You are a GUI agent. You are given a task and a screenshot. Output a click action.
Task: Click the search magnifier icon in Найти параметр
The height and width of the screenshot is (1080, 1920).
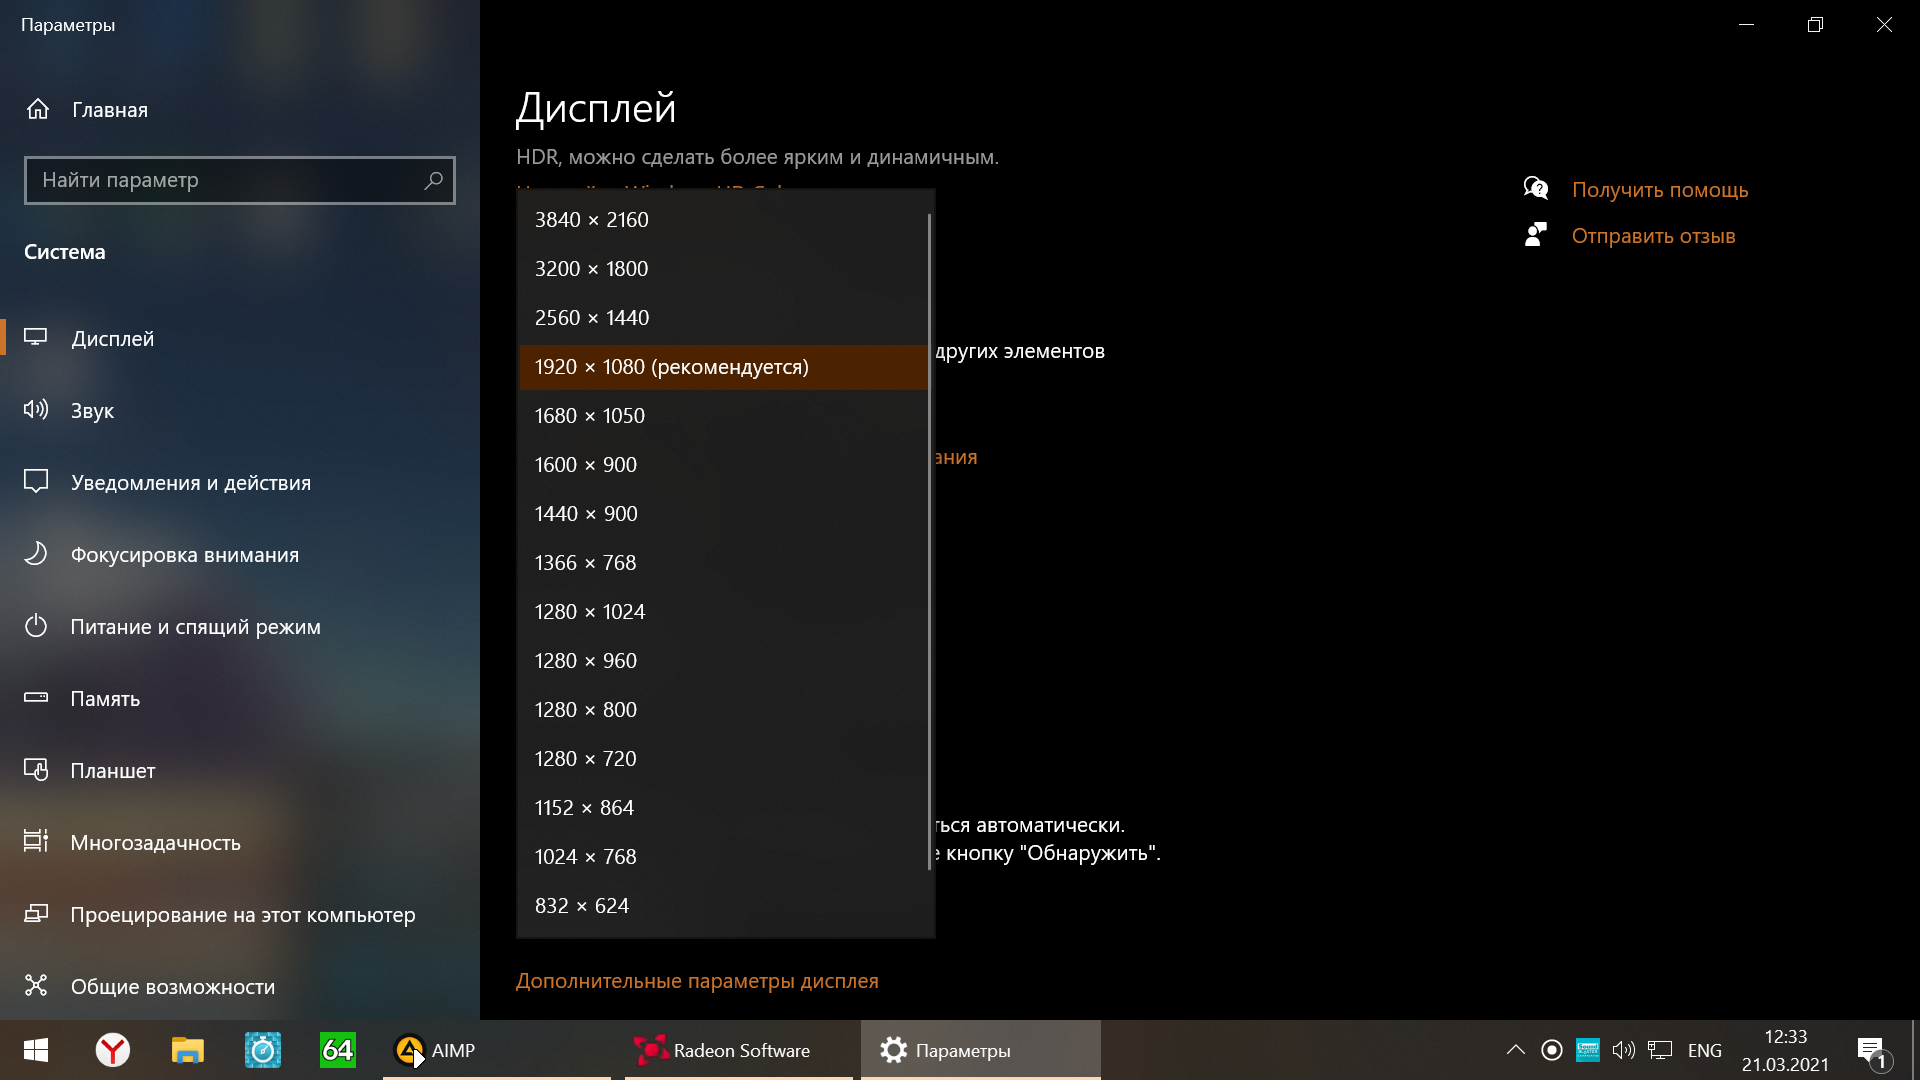tap(433, 180)
